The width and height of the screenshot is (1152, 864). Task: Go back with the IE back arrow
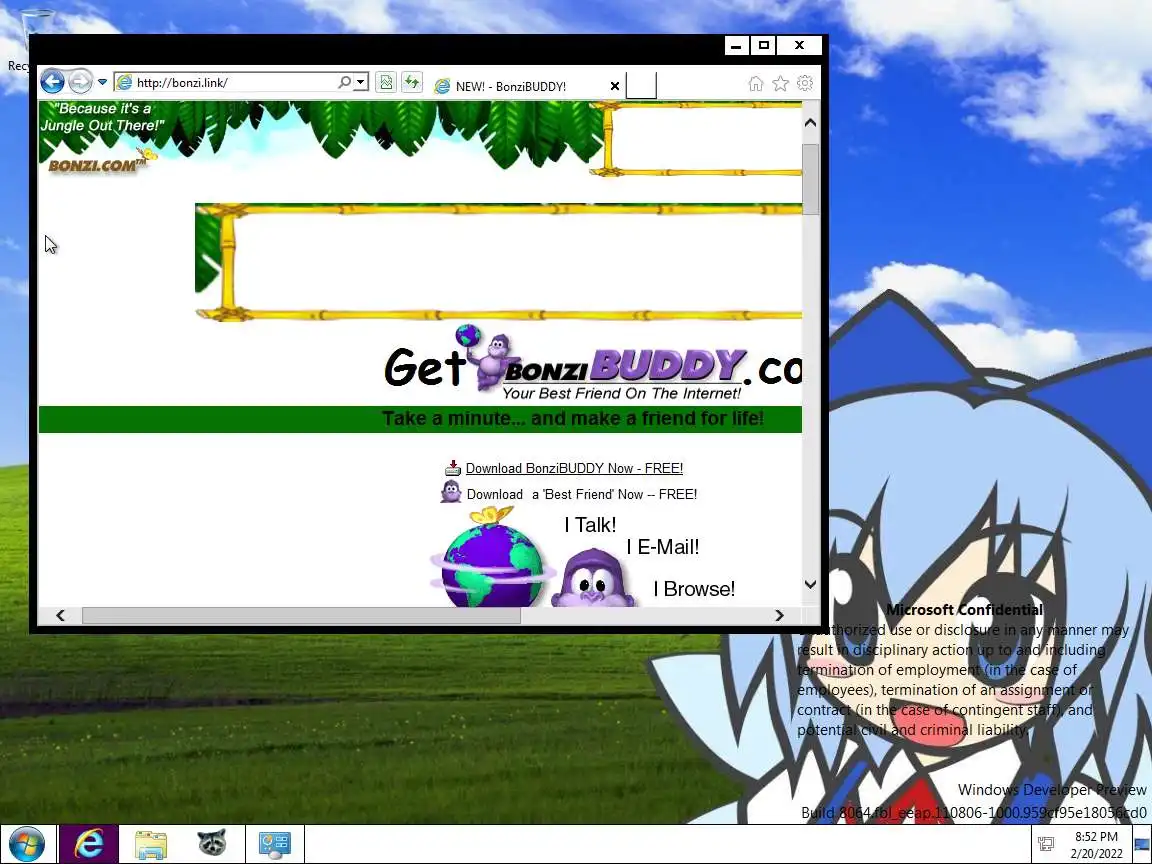click(x=52, y=81)
